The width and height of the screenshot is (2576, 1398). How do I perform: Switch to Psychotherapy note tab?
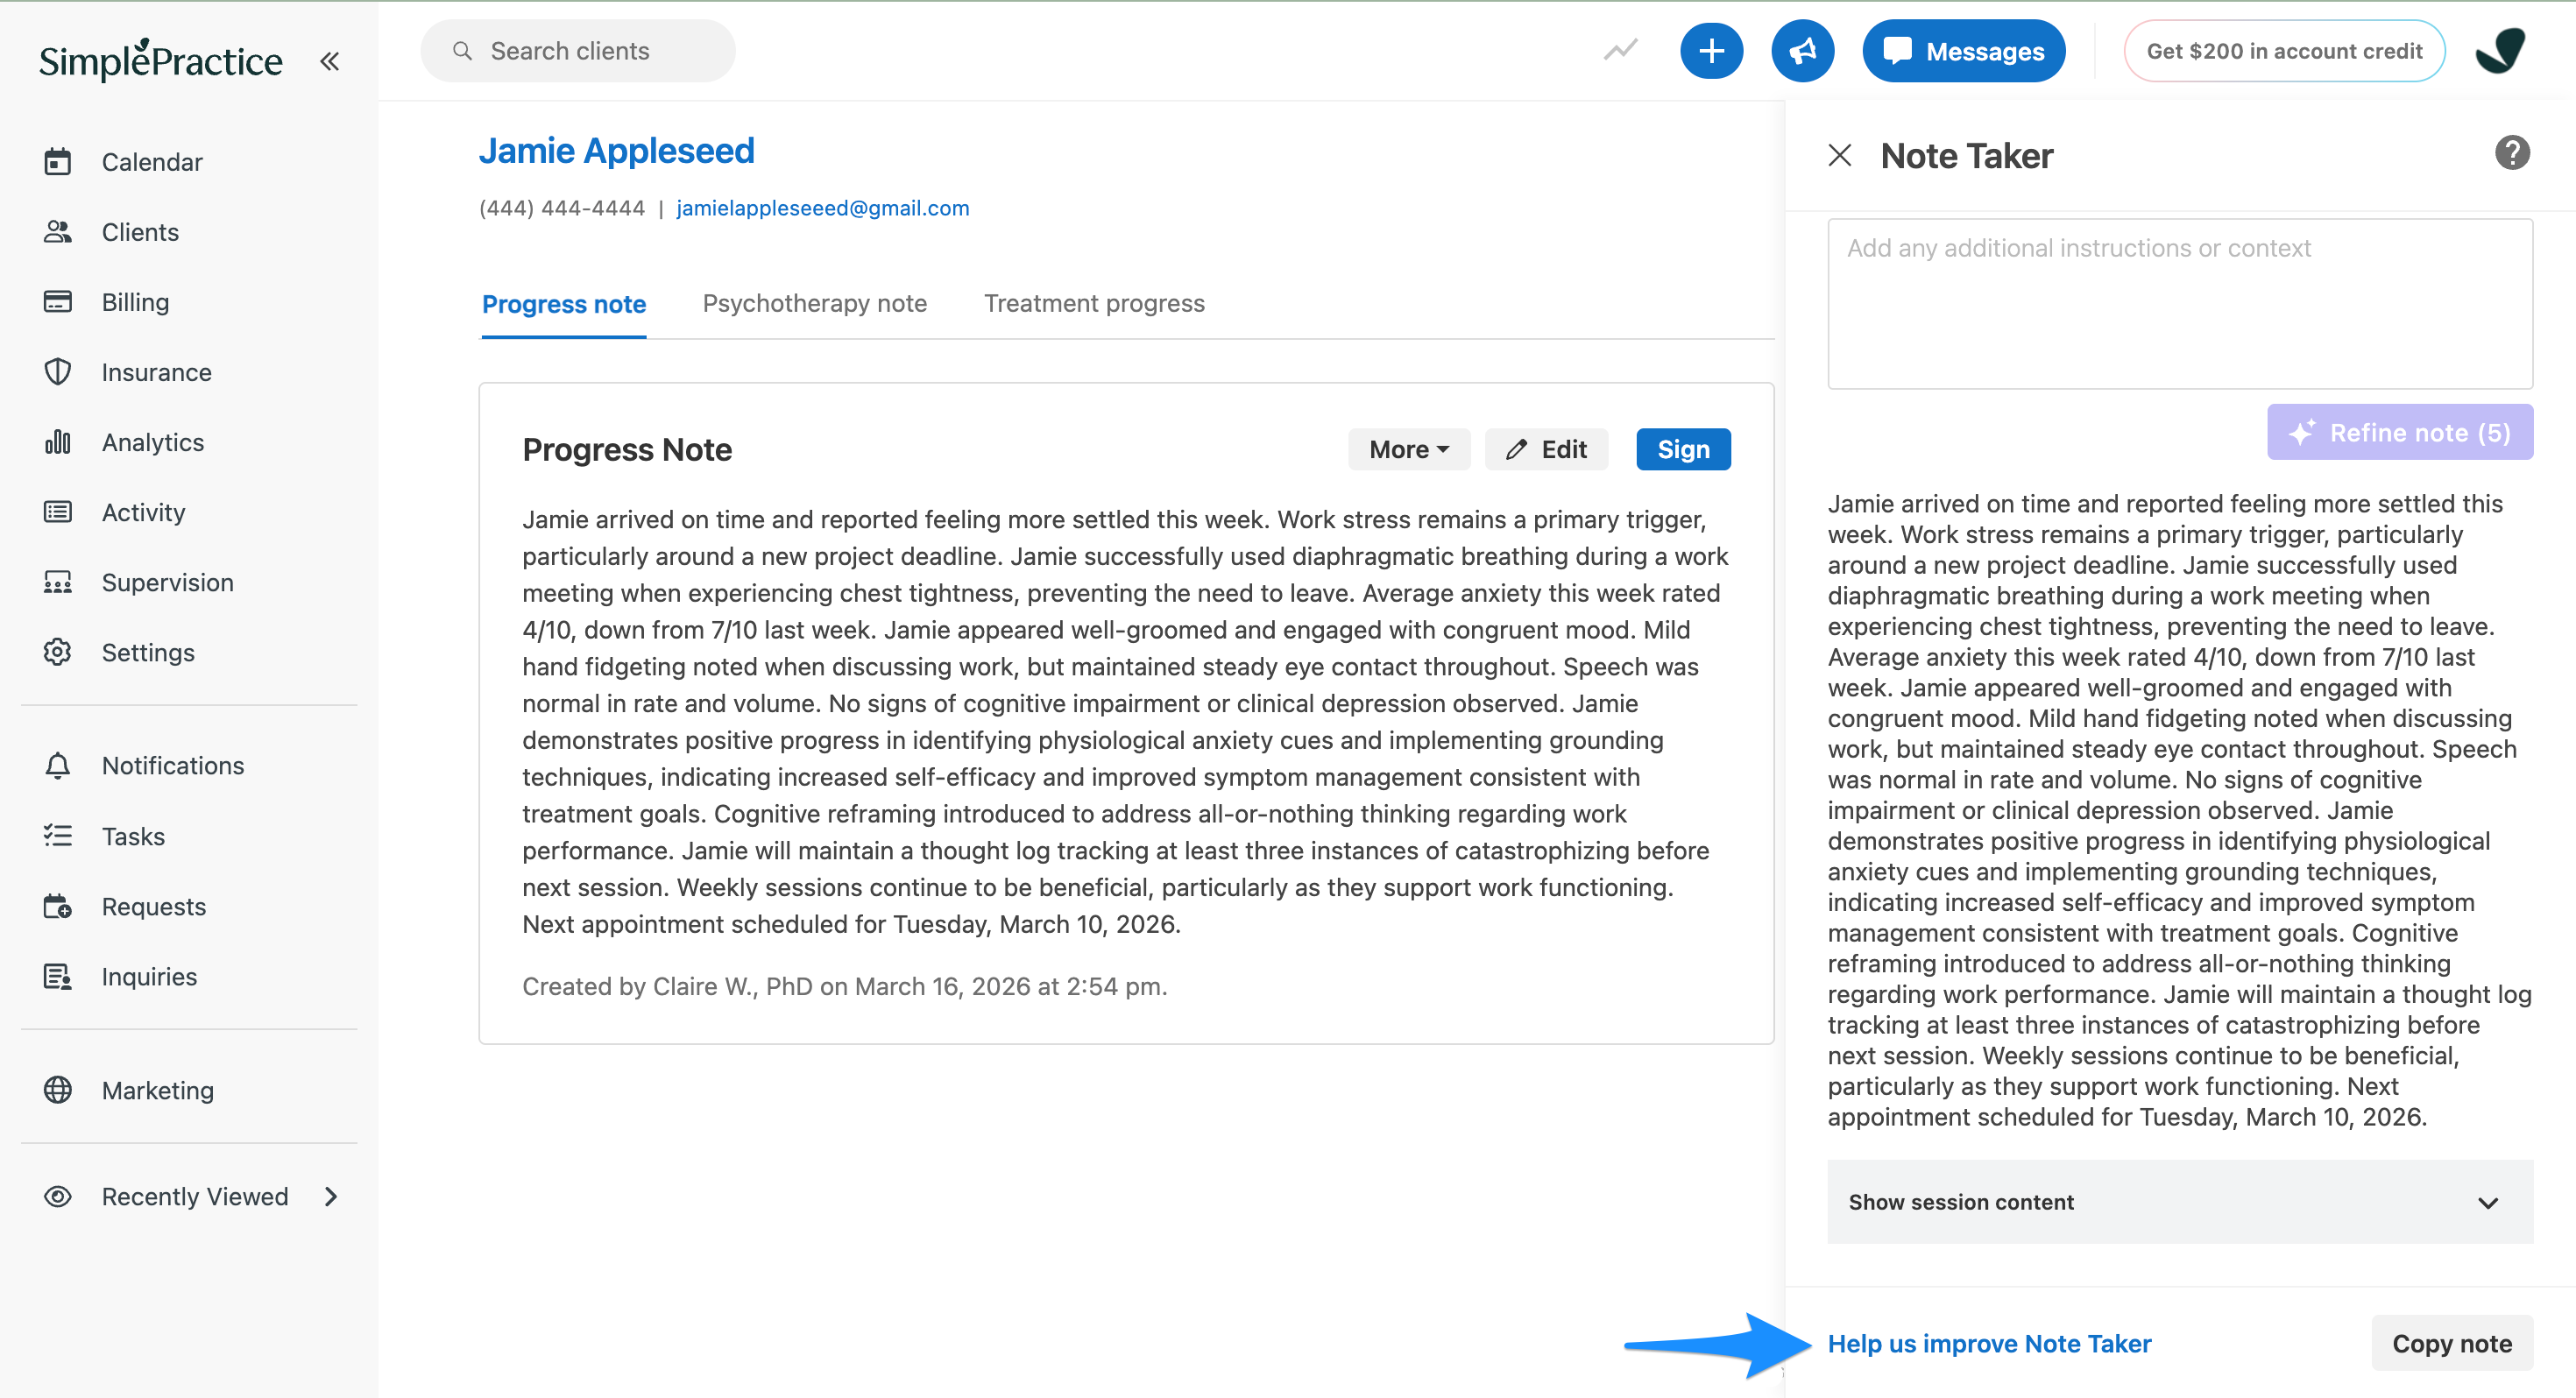click(814, 304)
